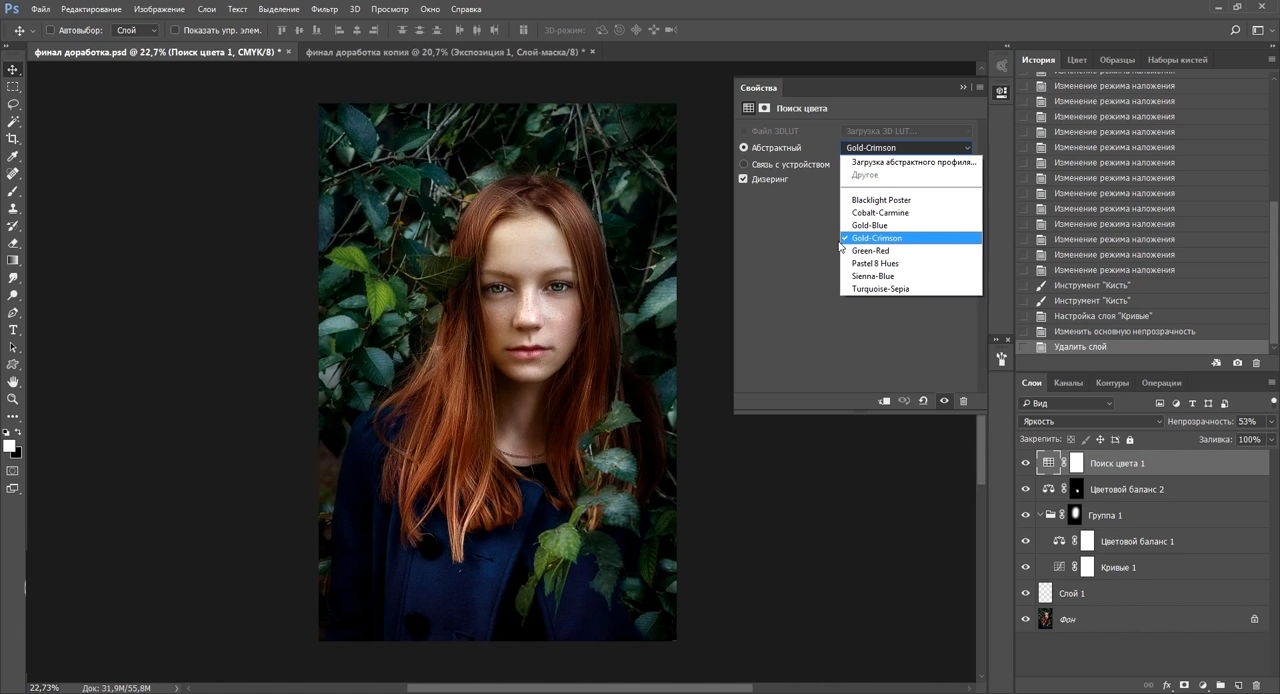Hide the Кривые 1 layer
The height and width of the screenshot is (694, 1280).
click(1025, 567)
